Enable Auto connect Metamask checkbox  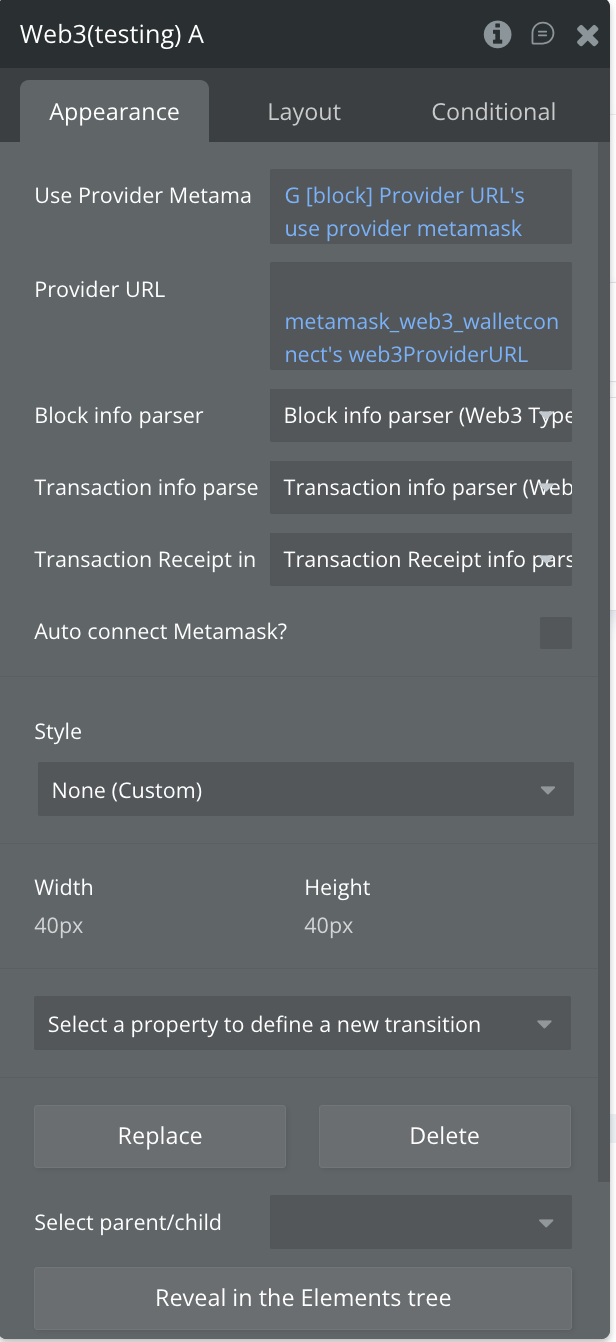tap(555, 633)
